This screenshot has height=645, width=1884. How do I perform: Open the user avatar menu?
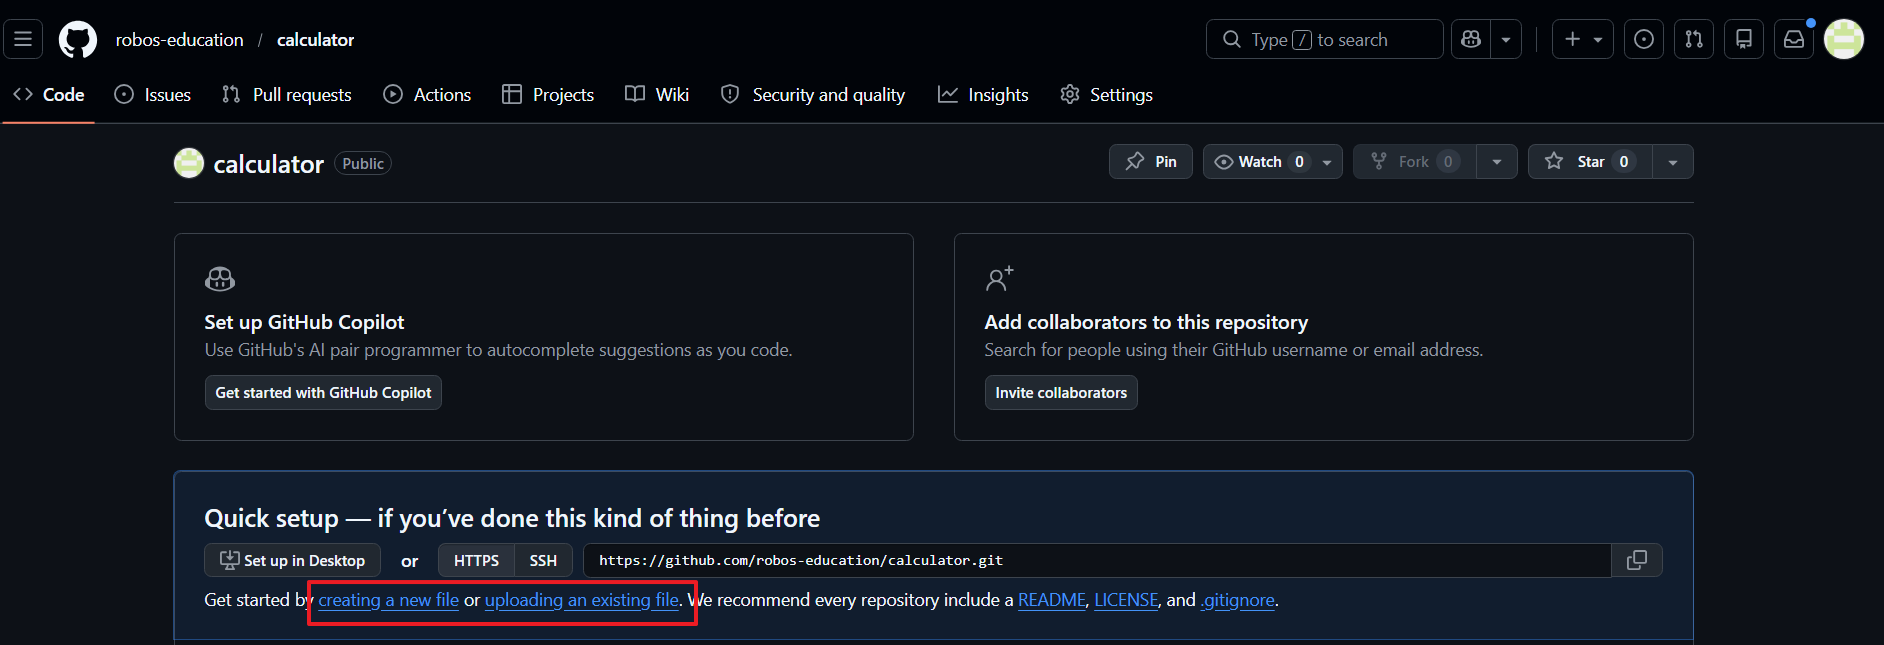coord(1844,39)
